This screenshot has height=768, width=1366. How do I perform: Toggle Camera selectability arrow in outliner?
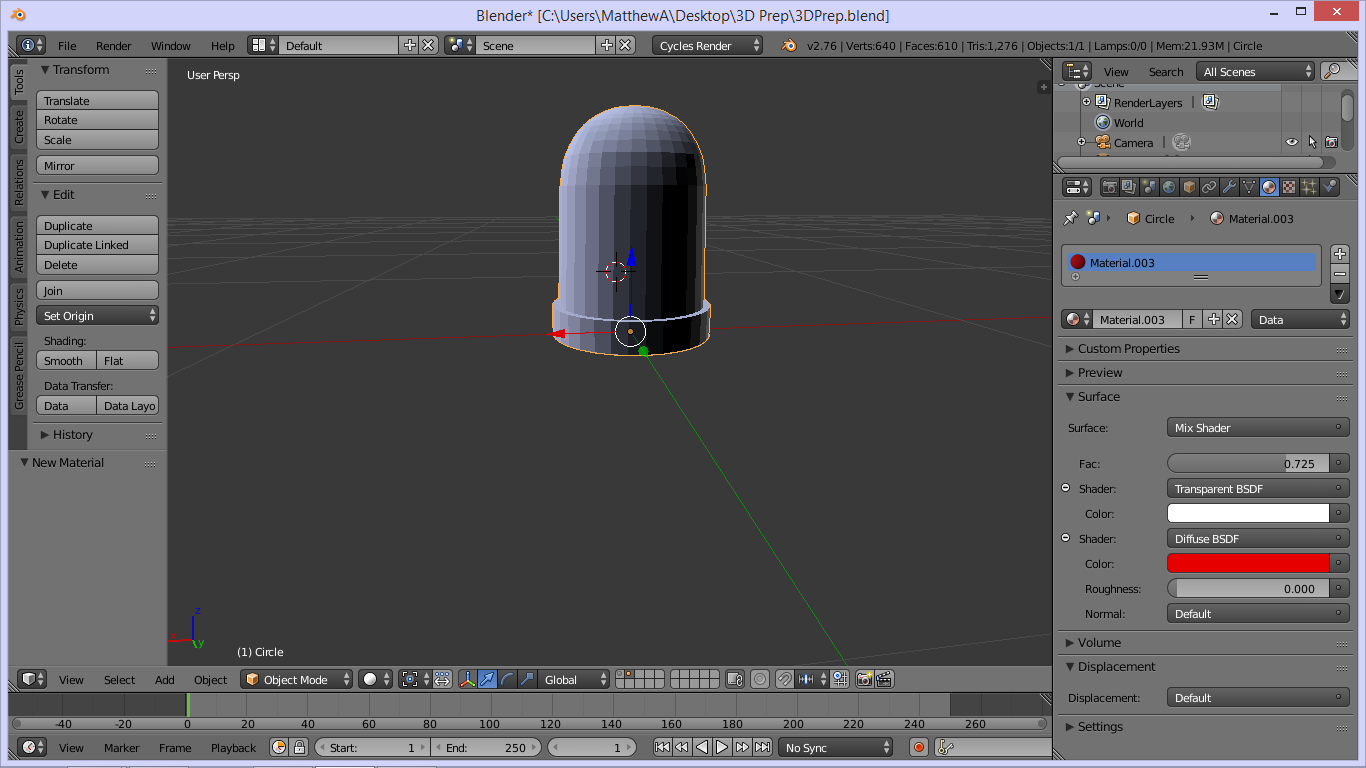[x=1311, y=142]
